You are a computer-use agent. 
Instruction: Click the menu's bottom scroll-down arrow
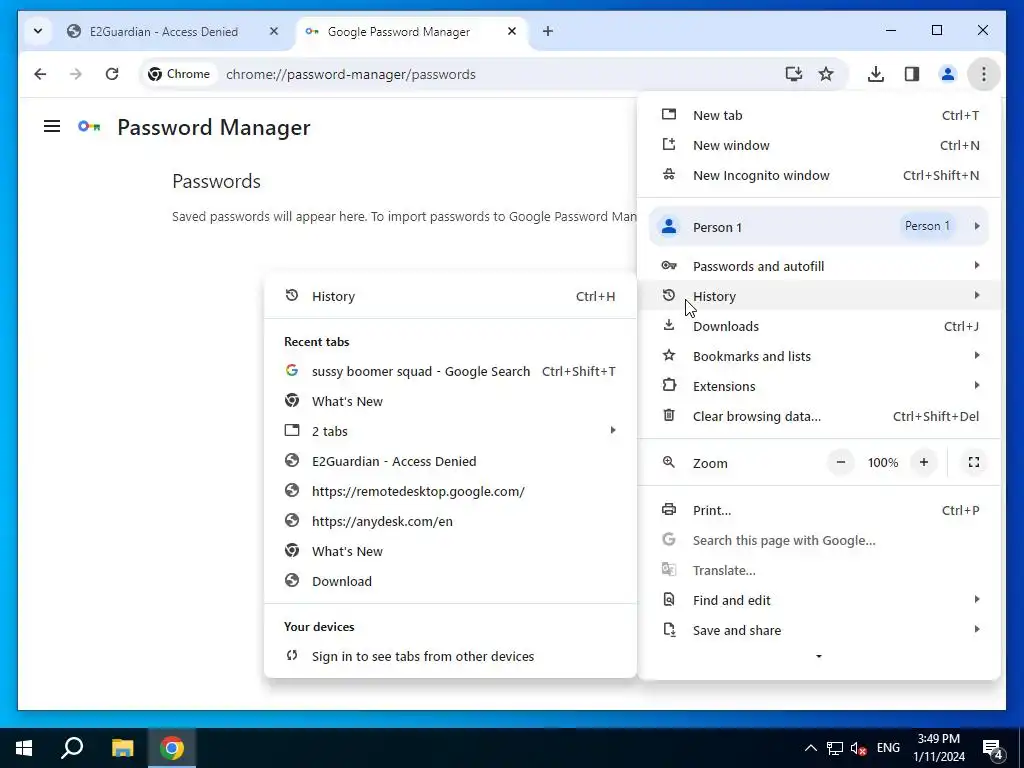819,656
